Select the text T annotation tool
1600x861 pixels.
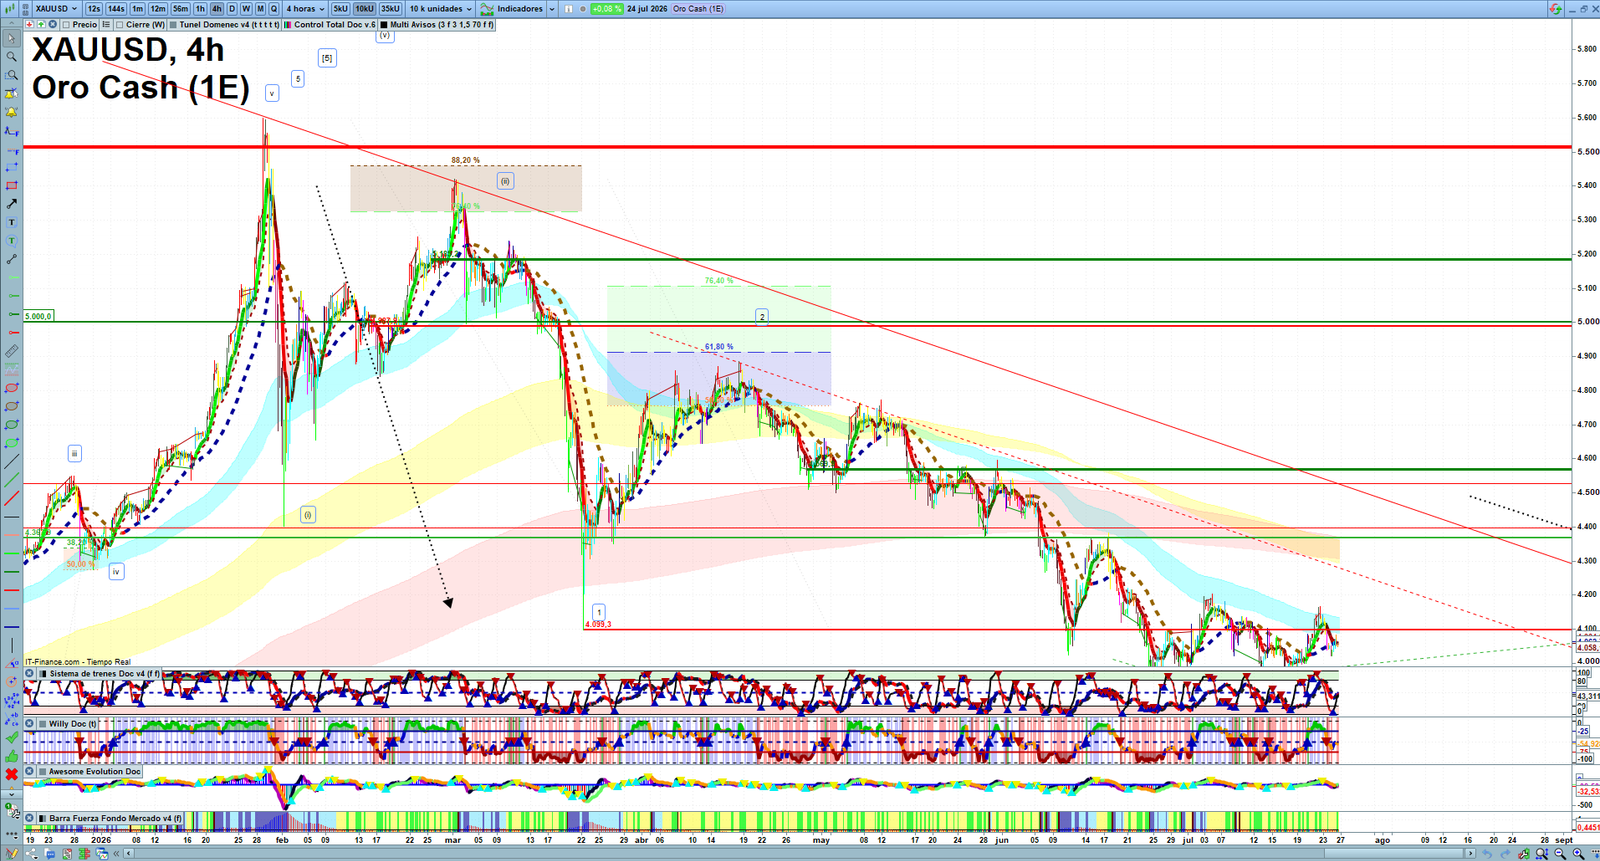[11, 222]
